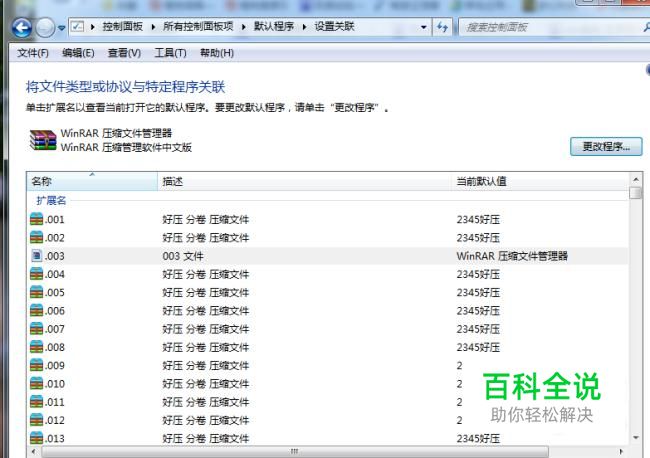The width and height of the screenshot is (650, 458).
Task: Click the Control Panel icon in address bar
Action: point(78,27)
